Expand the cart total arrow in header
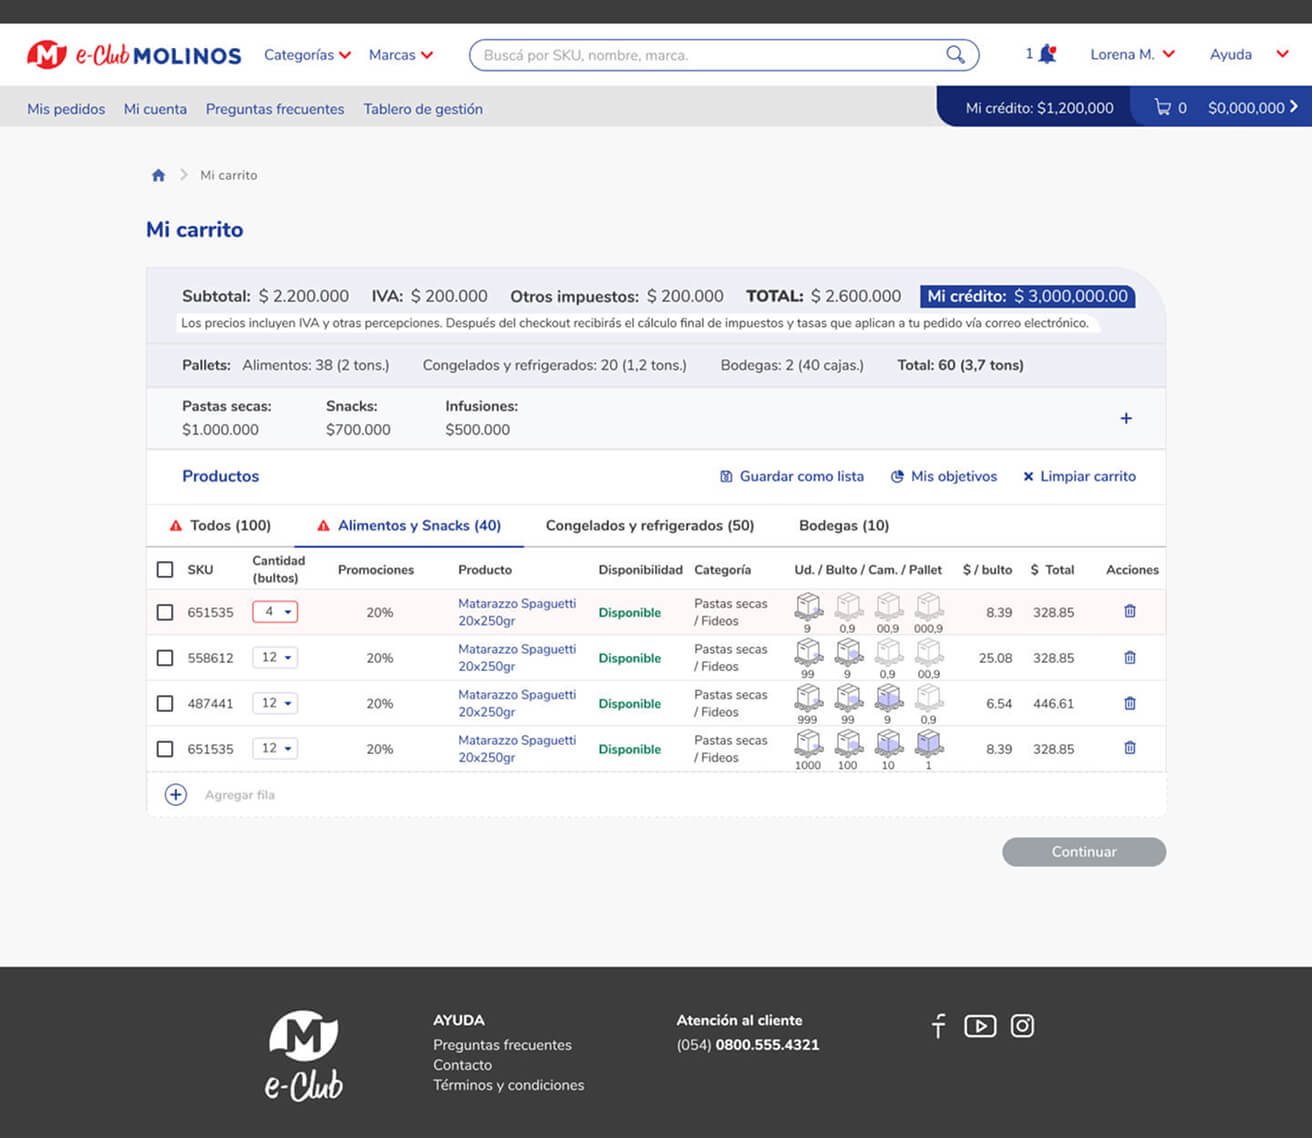 (1294, 106)
